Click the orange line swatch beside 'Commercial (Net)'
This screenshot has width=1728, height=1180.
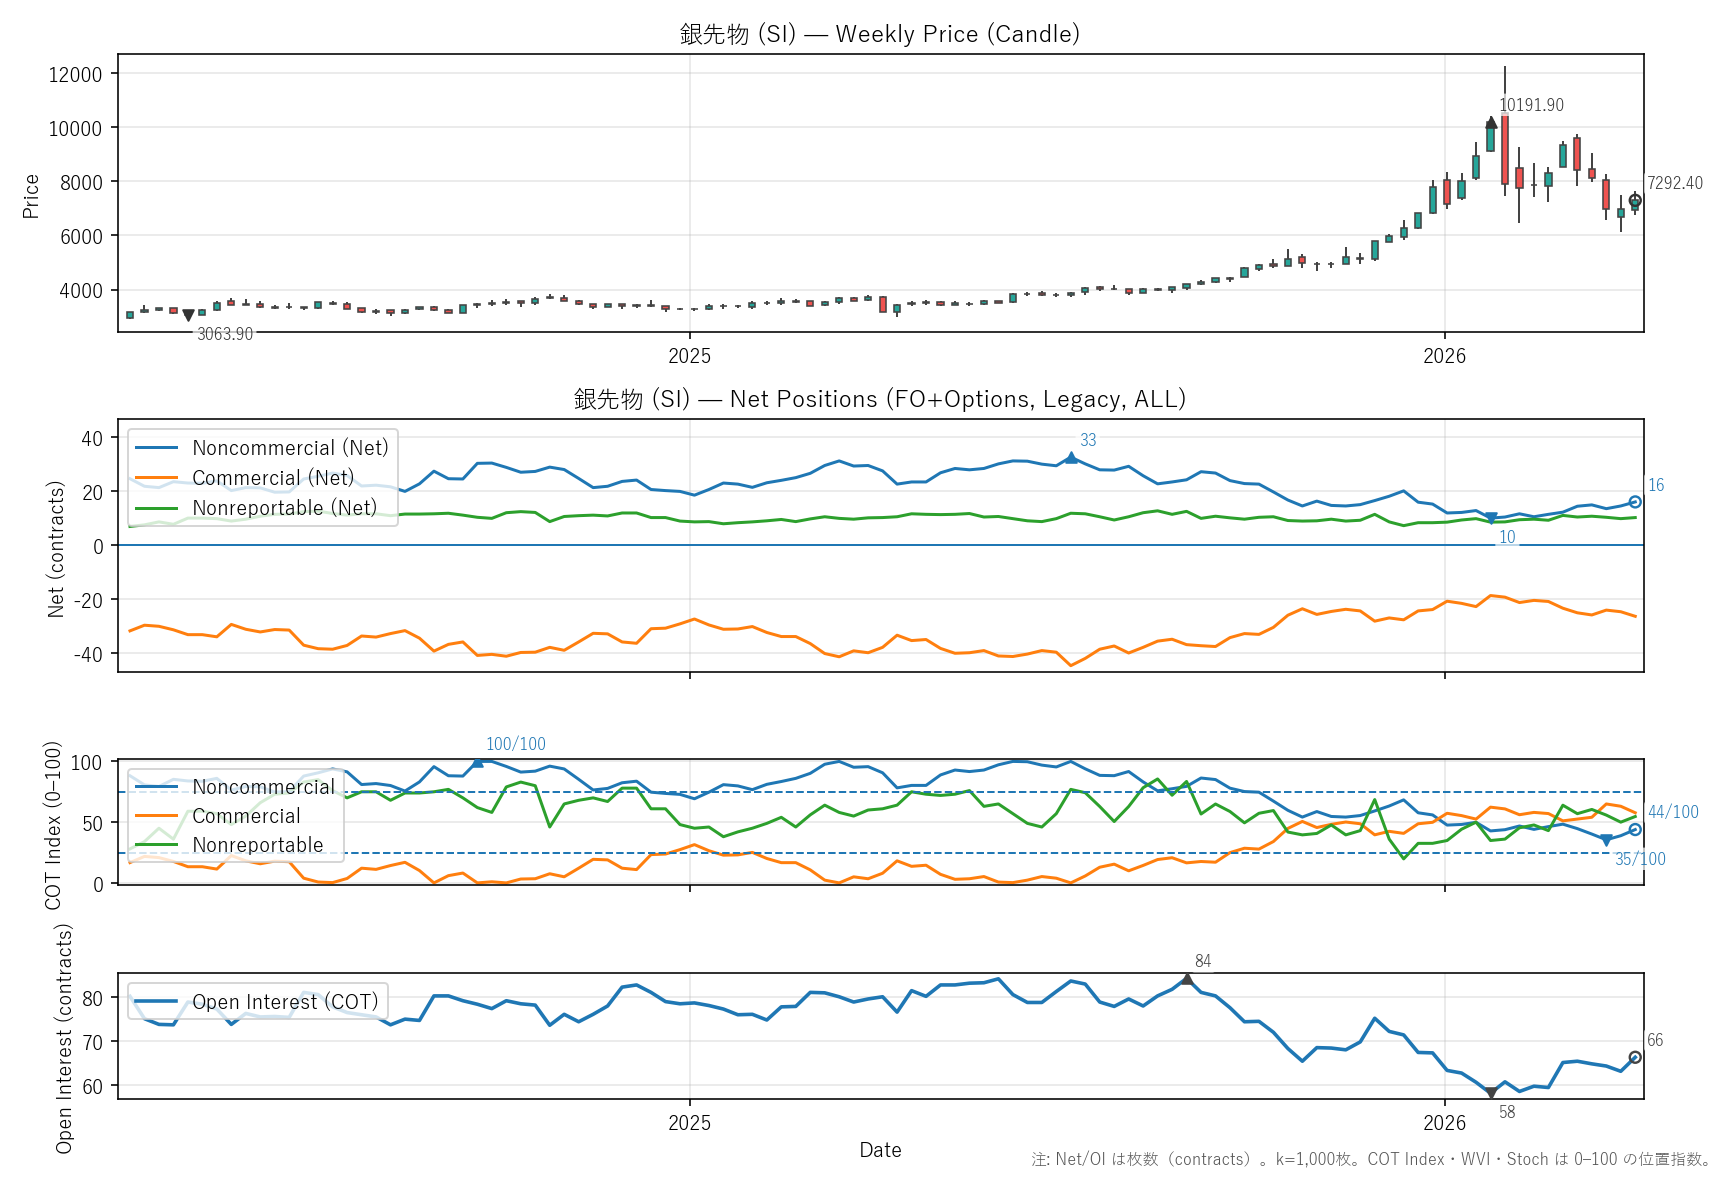(157, 478)
